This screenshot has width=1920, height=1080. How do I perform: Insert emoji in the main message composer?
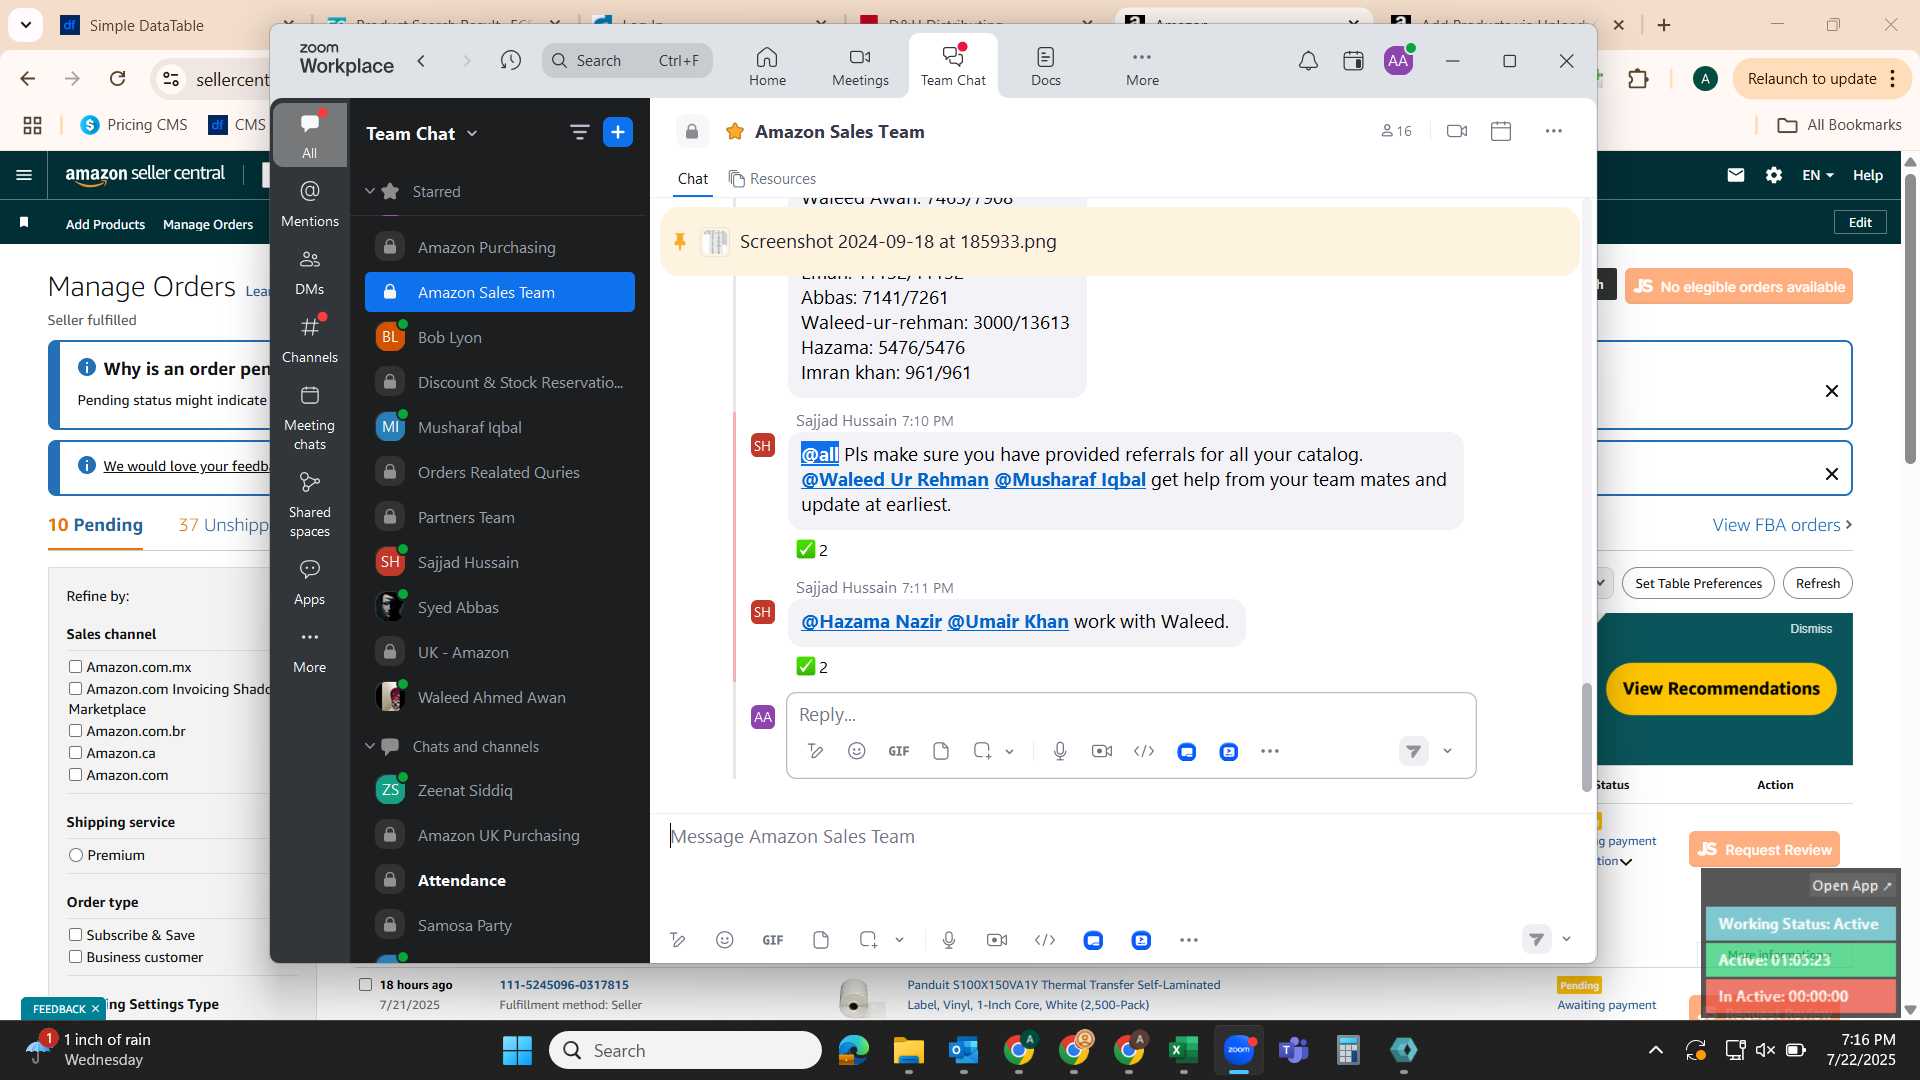725,940
